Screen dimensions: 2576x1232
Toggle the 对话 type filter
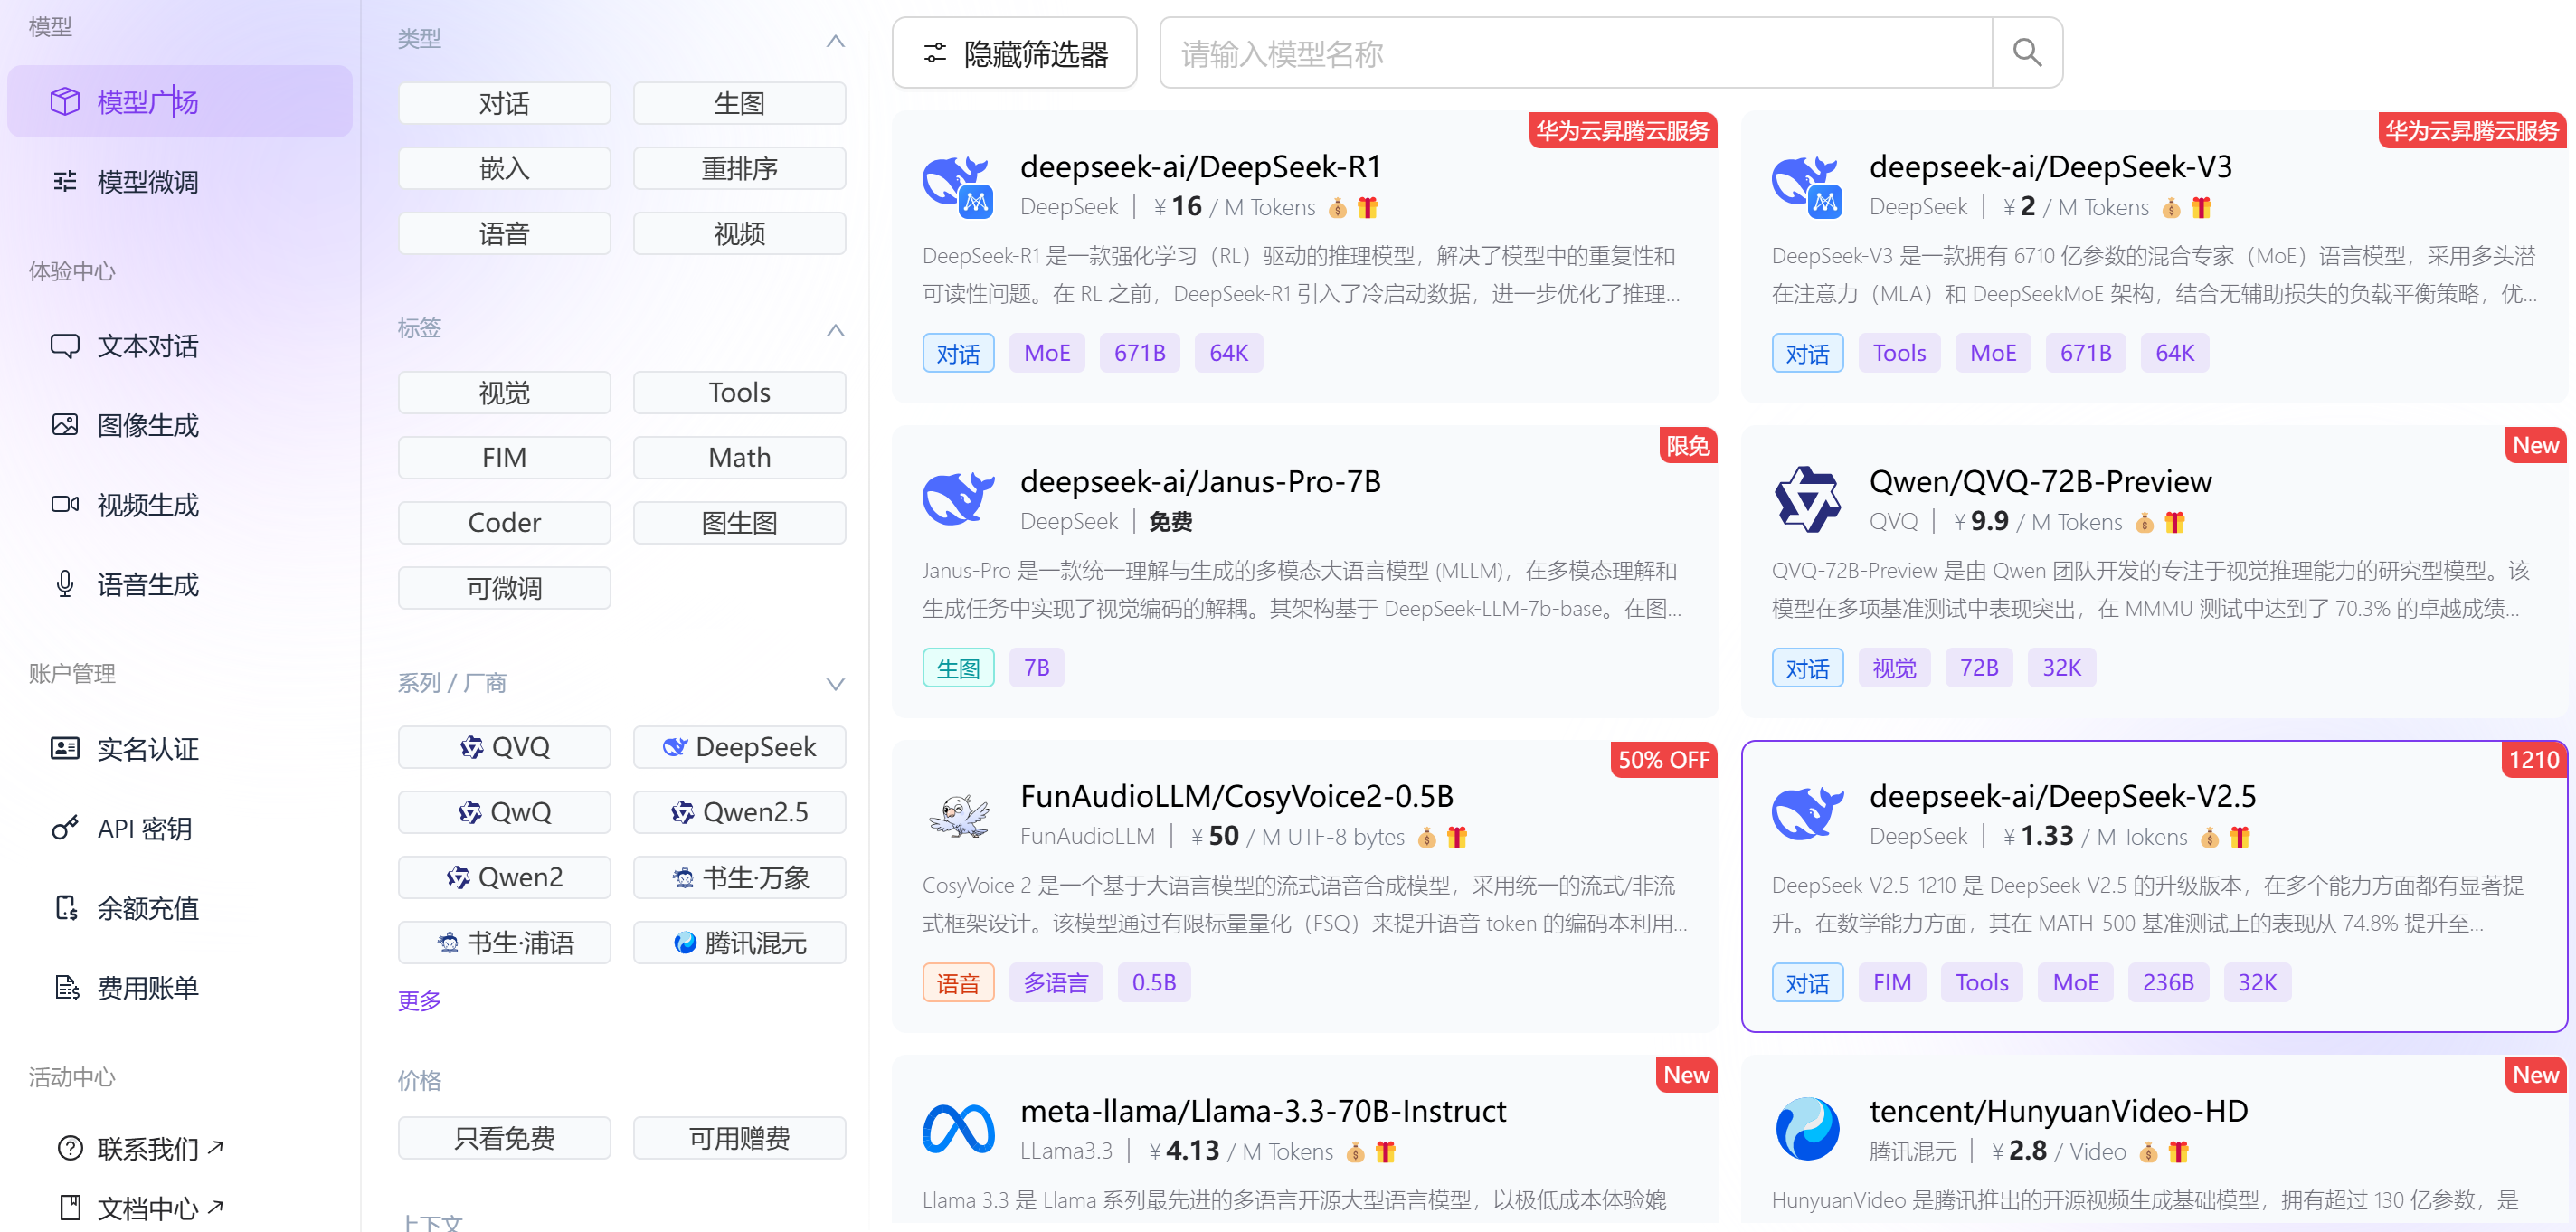[x=504, y=103]
